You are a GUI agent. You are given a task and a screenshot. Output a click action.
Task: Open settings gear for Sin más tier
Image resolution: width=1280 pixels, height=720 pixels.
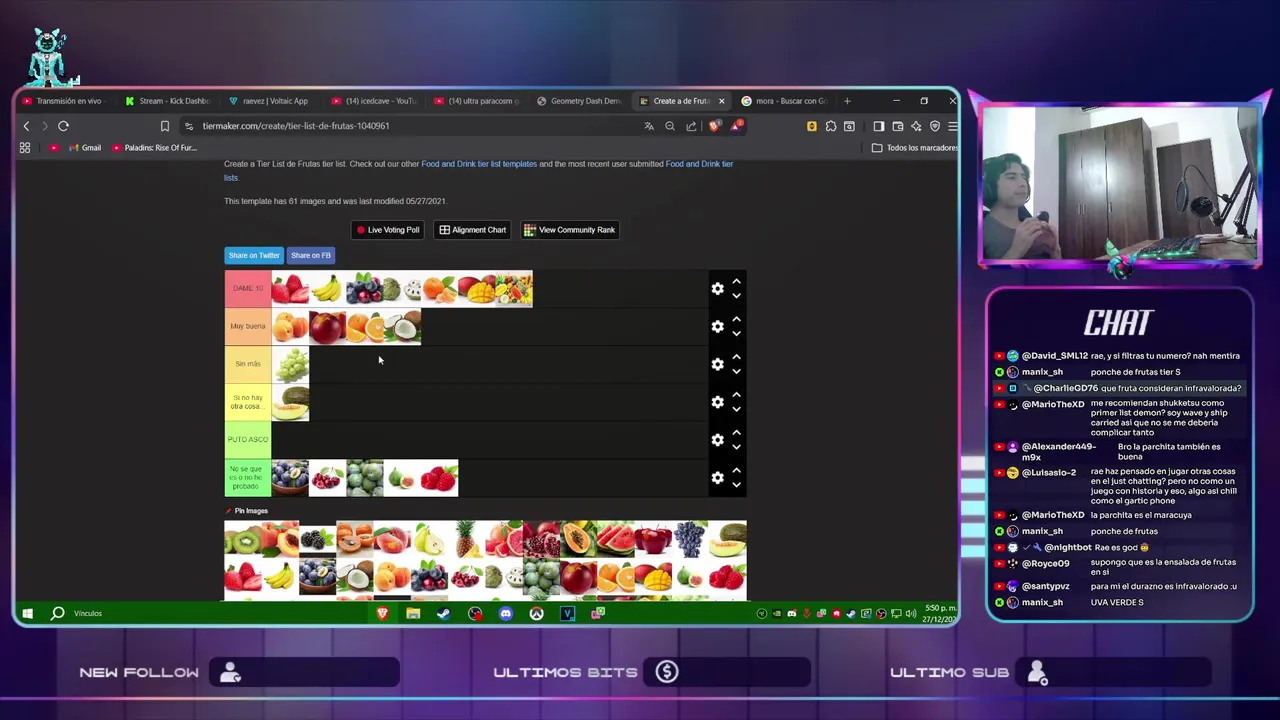tap(717, 364)
